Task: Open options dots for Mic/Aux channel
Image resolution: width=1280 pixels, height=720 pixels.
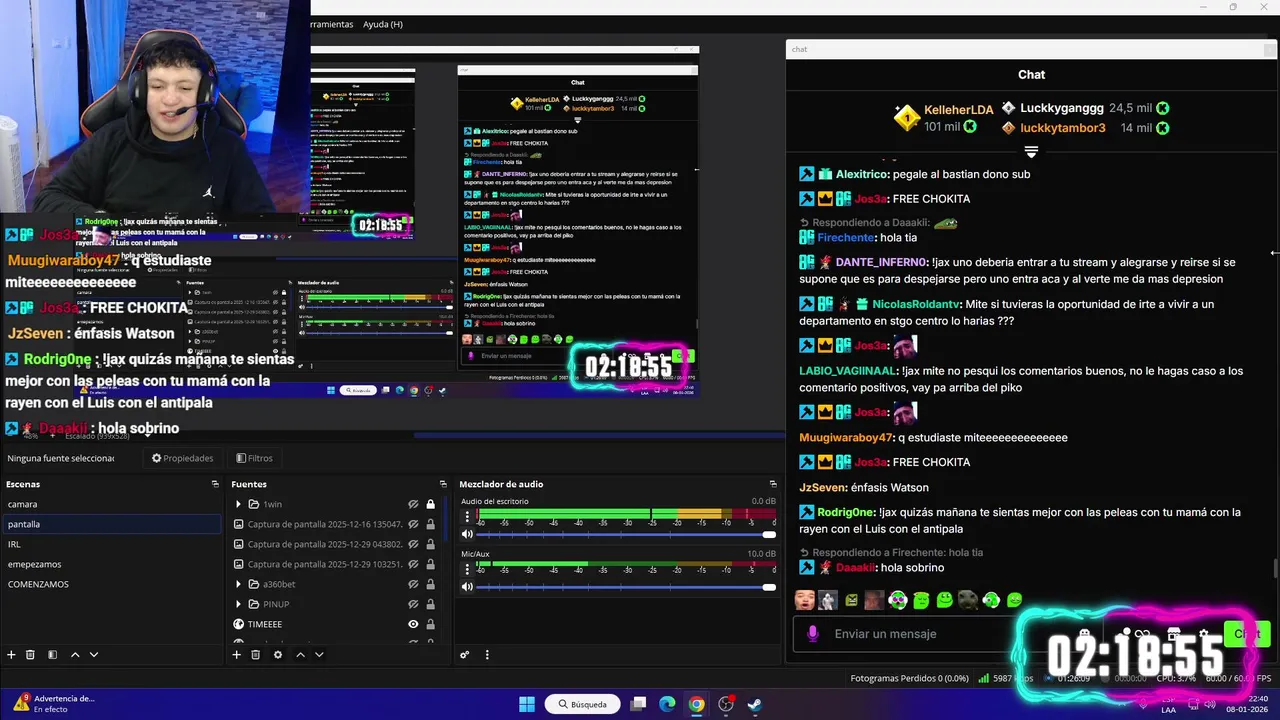Action: 467,570
